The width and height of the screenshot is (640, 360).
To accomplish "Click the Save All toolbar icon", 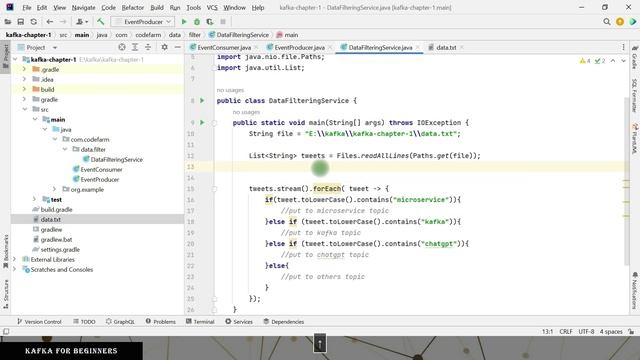I will pyautogui.click(x=20, y=22).
